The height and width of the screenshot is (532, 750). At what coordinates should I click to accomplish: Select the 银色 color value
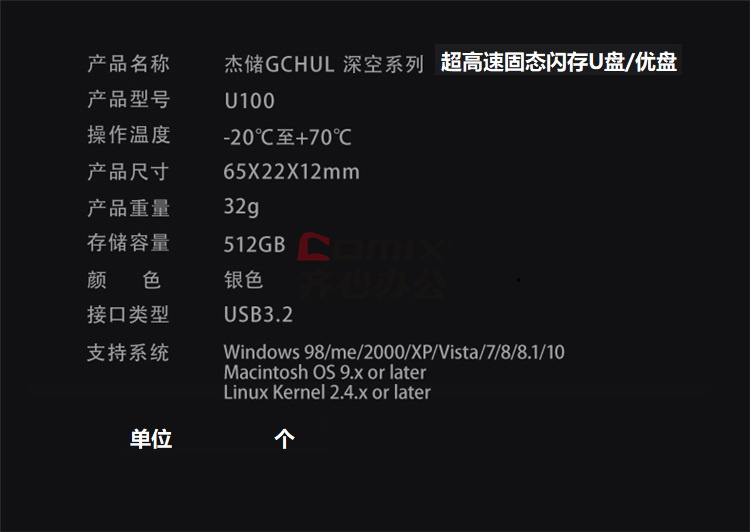pos(243,280)
